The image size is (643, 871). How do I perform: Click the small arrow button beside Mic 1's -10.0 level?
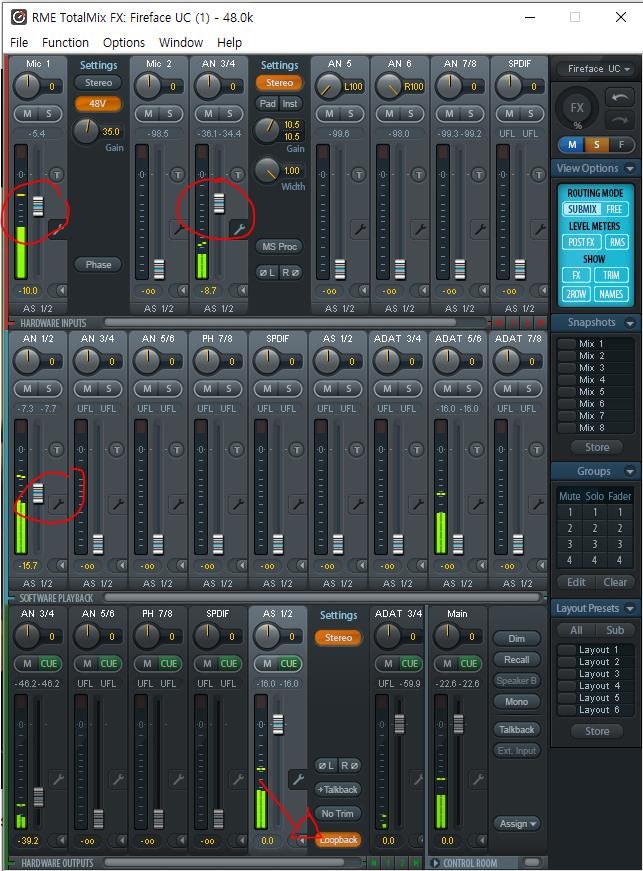click(61, 291)
